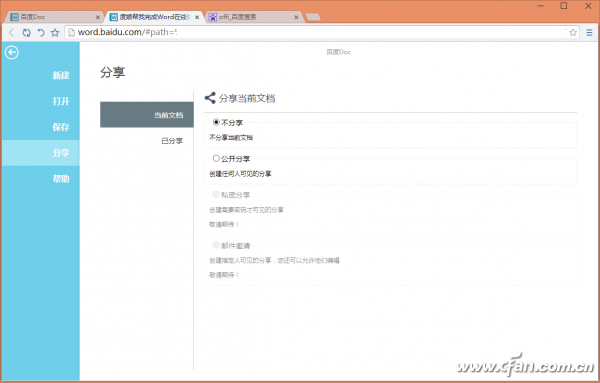Open the 当前文档 sub-tab
Viewport: 600px width, 383px height.
(147, 115)
